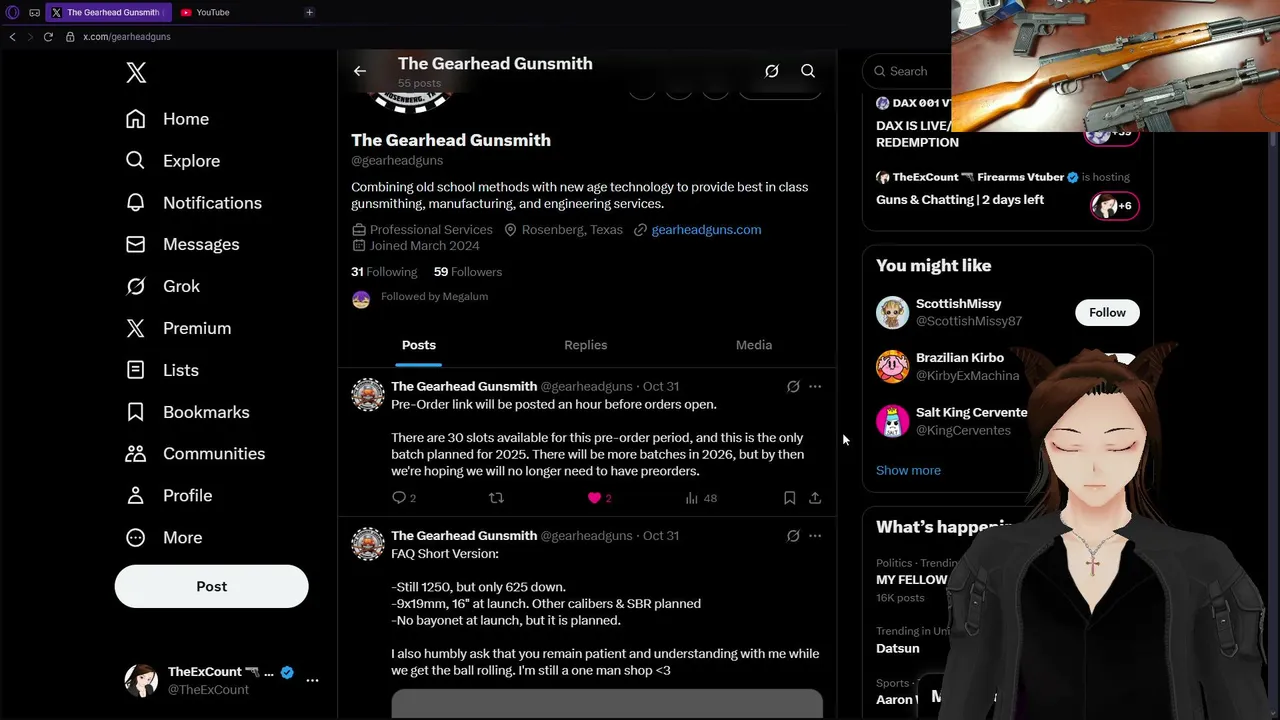Click the browser forward arrow
The height and width of the screenshot is (720, 1280).
[x=29, y=37]
